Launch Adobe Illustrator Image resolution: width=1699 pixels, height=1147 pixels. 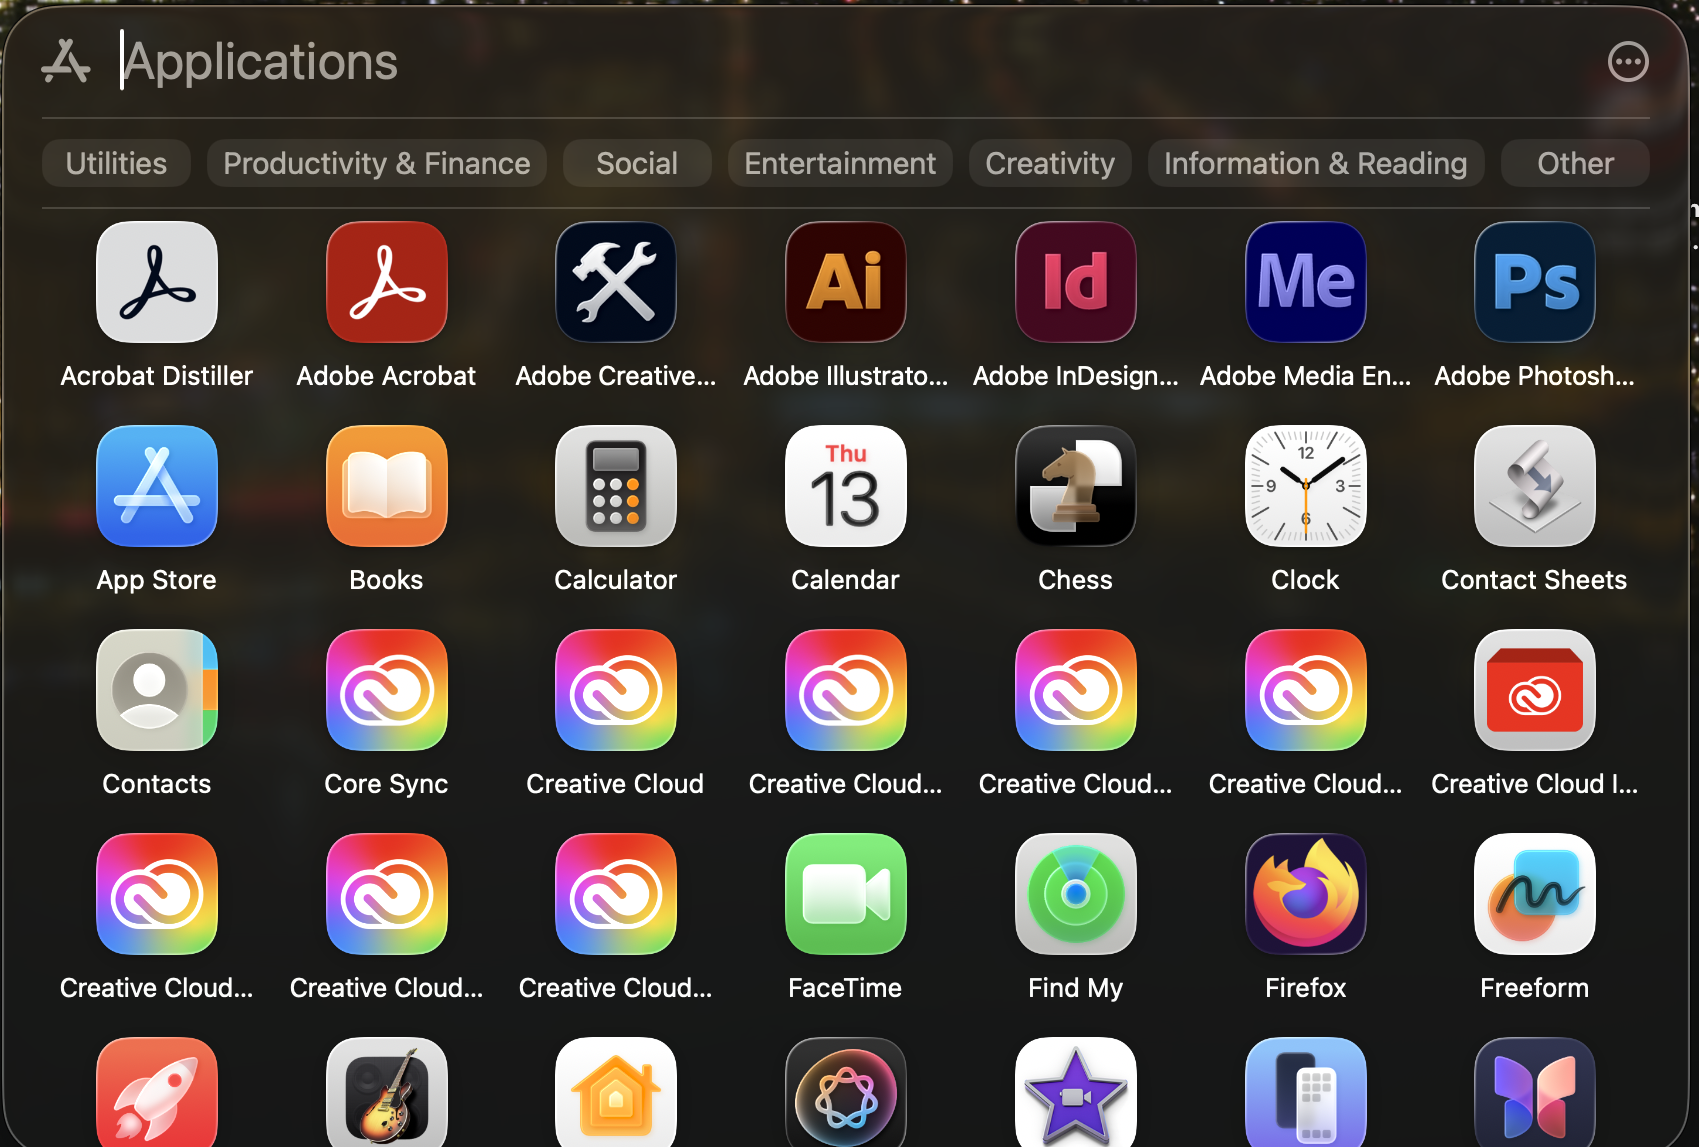[x=846, y=282]
